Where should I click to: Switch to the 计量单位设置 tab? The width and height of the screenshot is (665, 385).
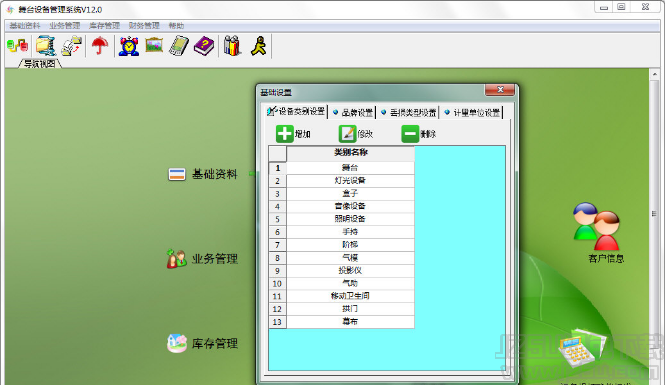click(472, 112)
